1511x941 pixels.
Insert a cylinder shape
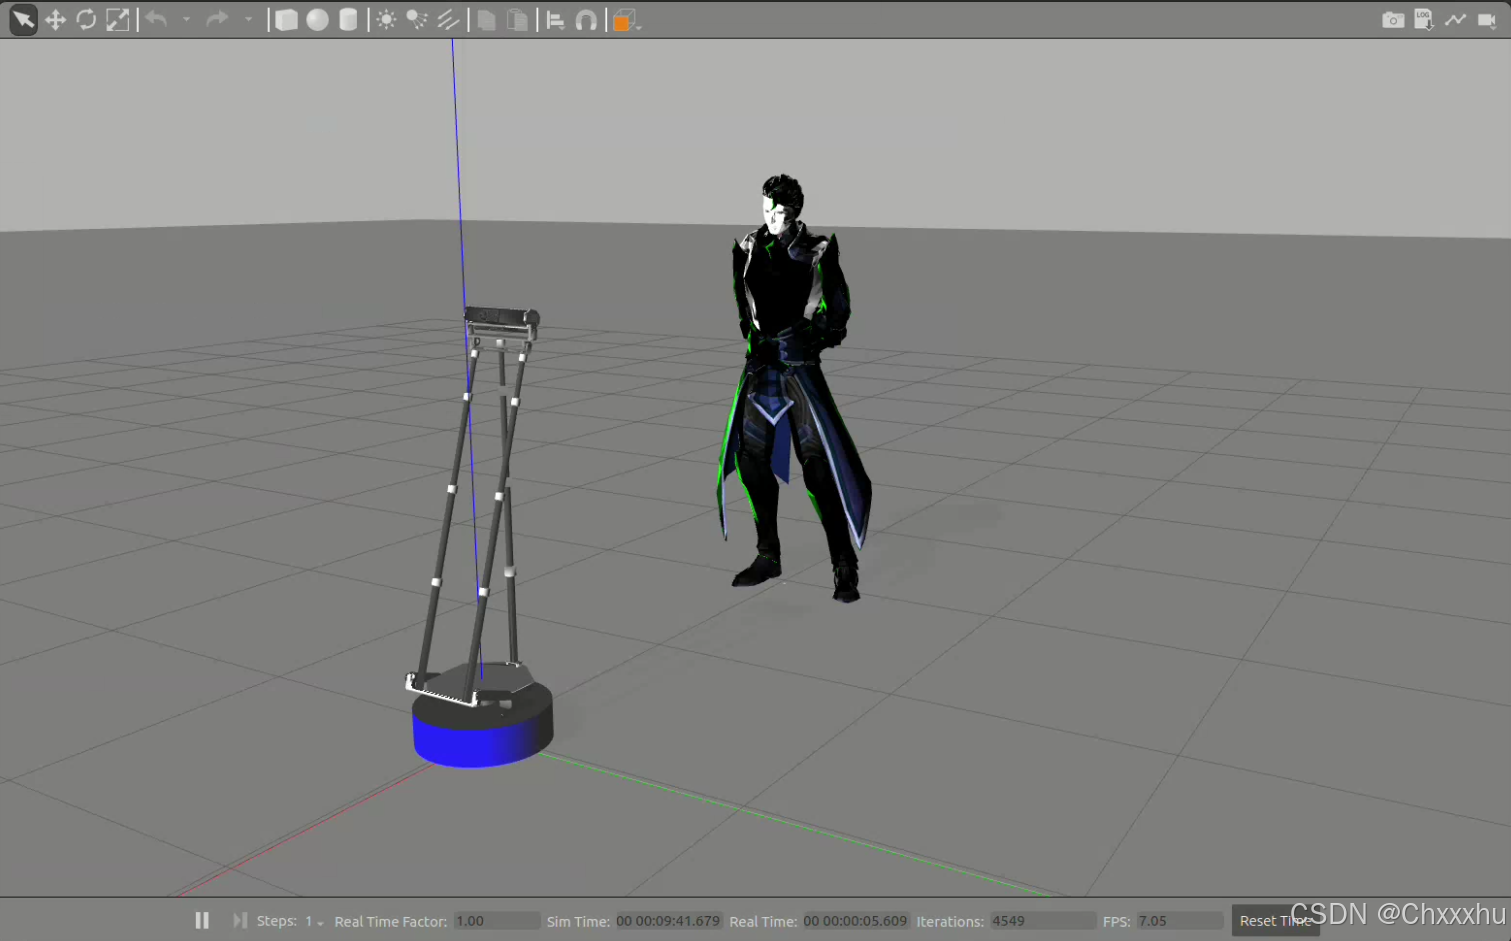[x=348, y=20]
